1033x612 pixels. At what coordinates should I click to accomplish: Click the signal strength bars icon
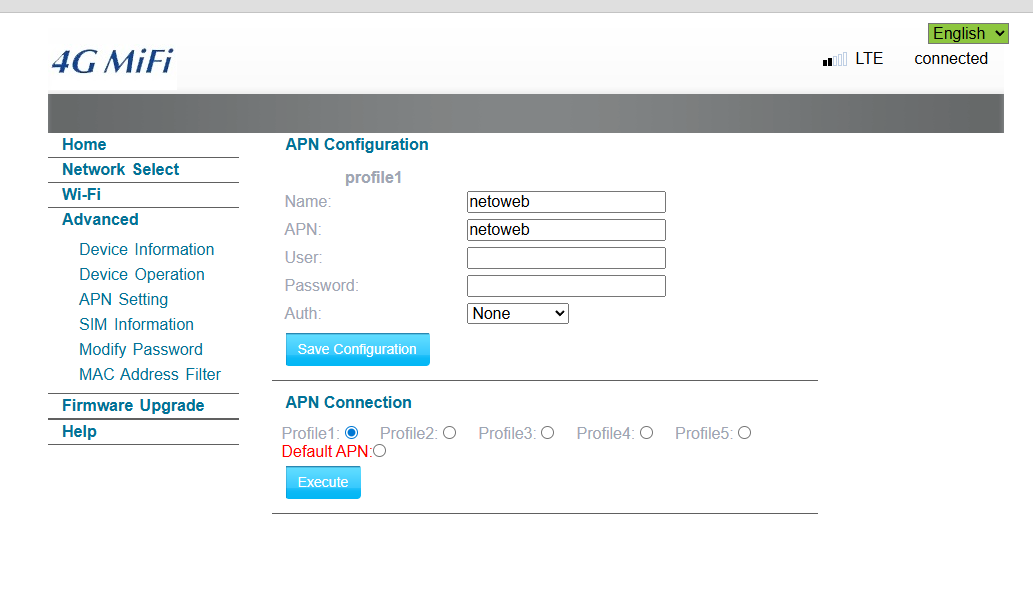834,59
